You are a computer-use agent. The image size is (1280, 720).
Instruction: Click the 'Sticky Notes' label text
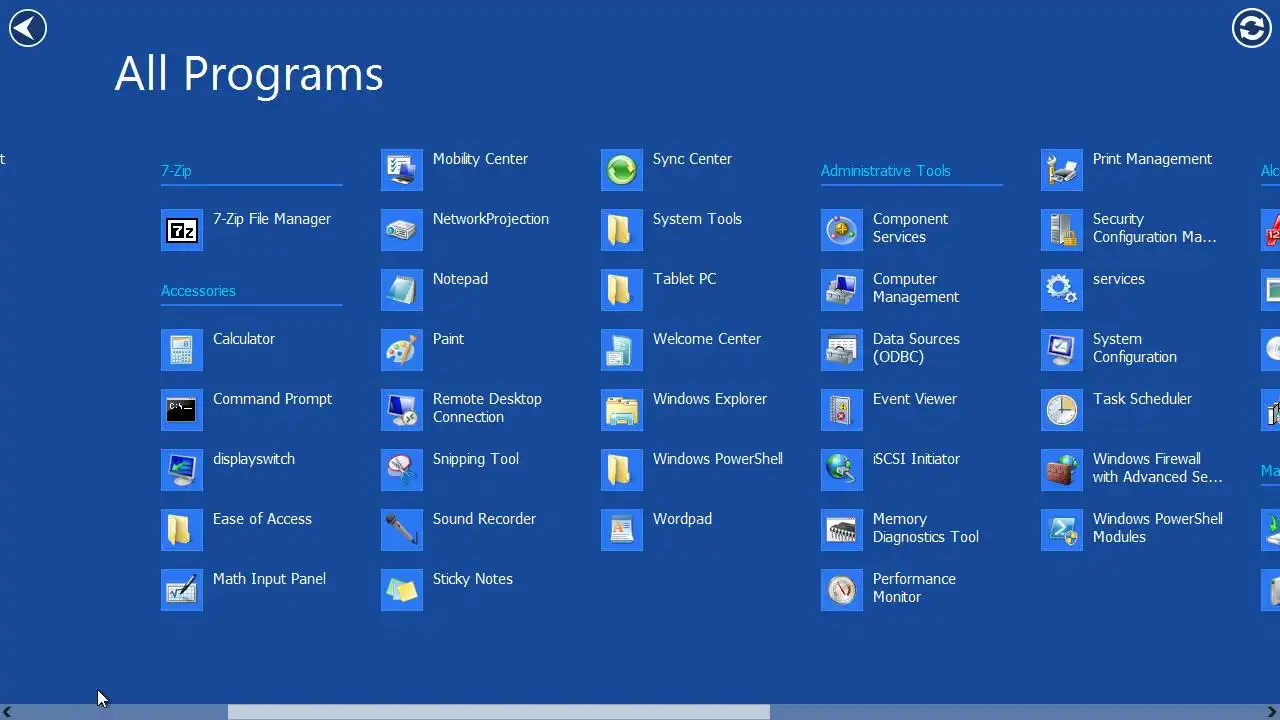tap(473, 579)
